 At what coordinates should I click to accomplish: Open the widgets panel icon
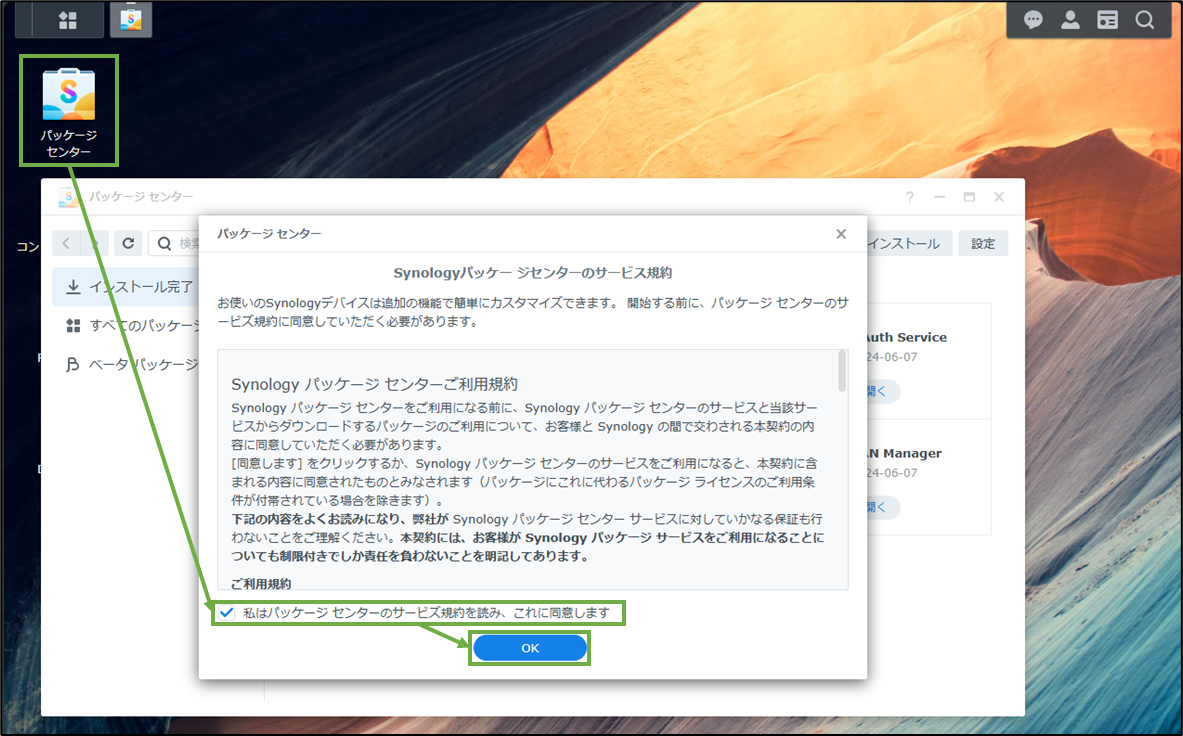coord(1107,20)
